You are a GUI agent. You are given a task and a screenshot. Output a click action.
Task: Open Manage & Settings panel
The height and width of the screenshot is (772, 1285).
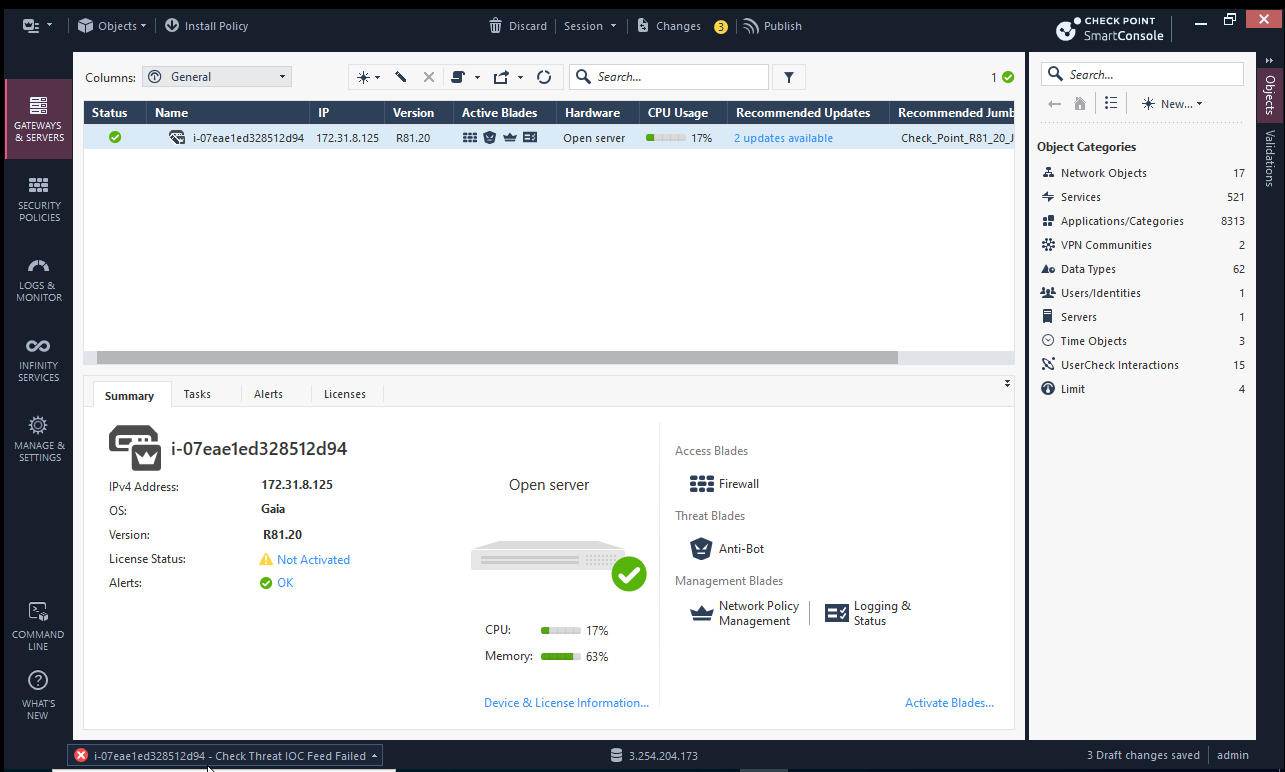[39, 439]
